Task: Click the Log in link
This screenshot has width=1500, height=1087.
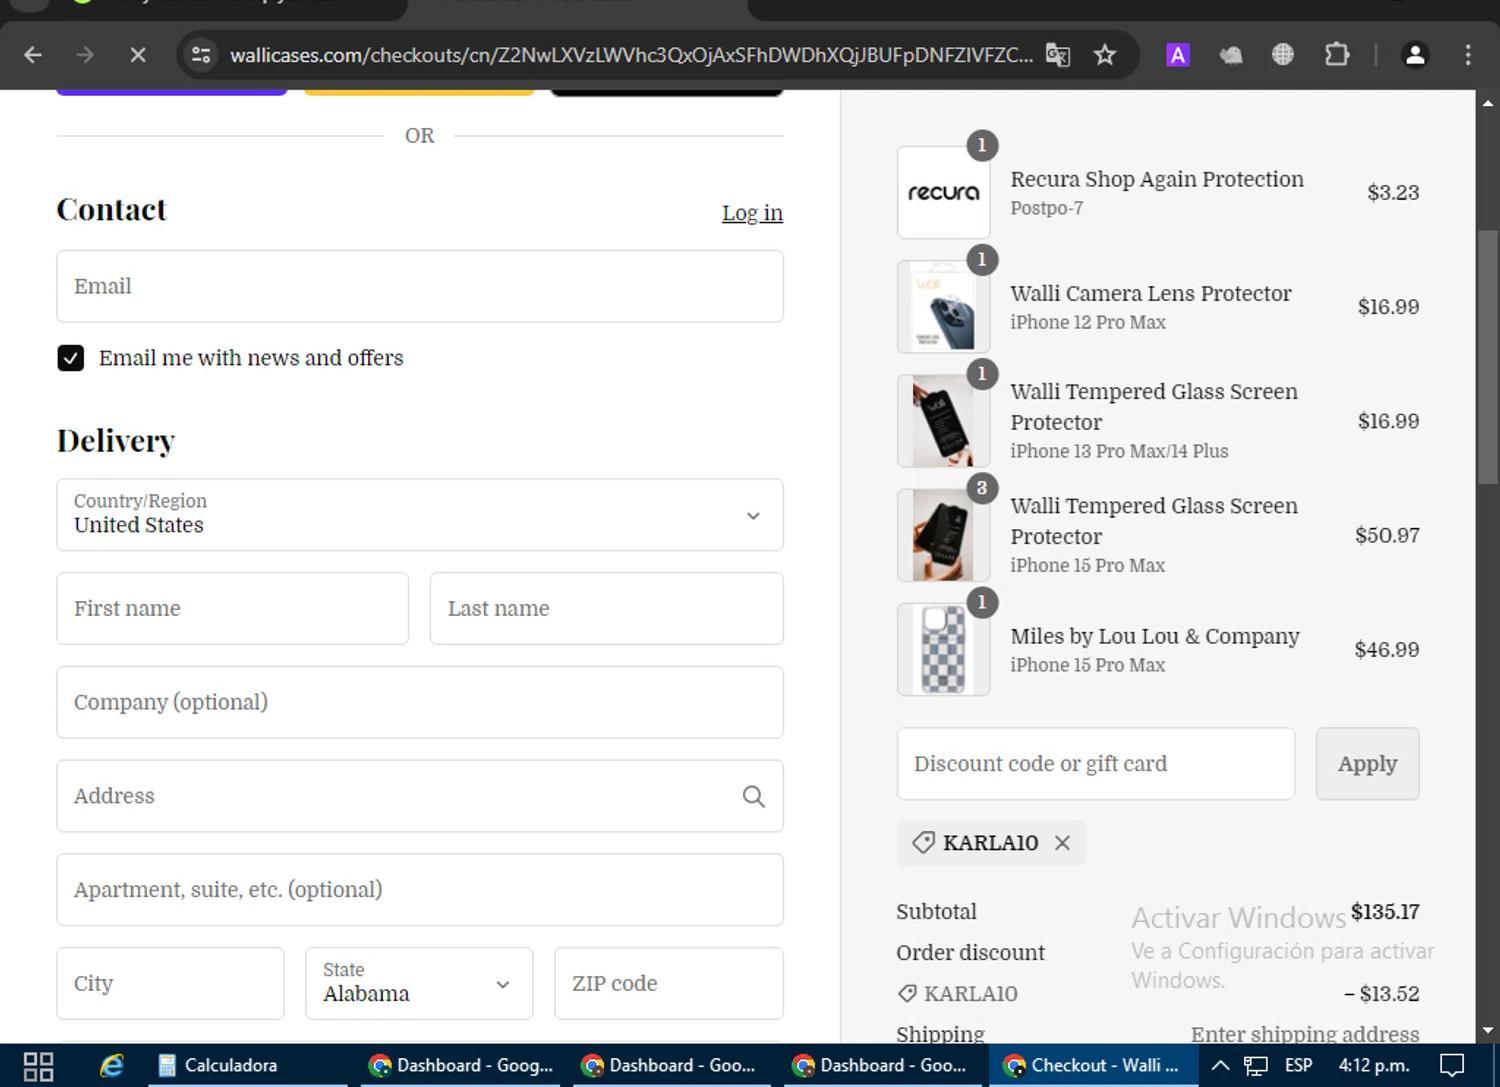Action: coord(752,213)
